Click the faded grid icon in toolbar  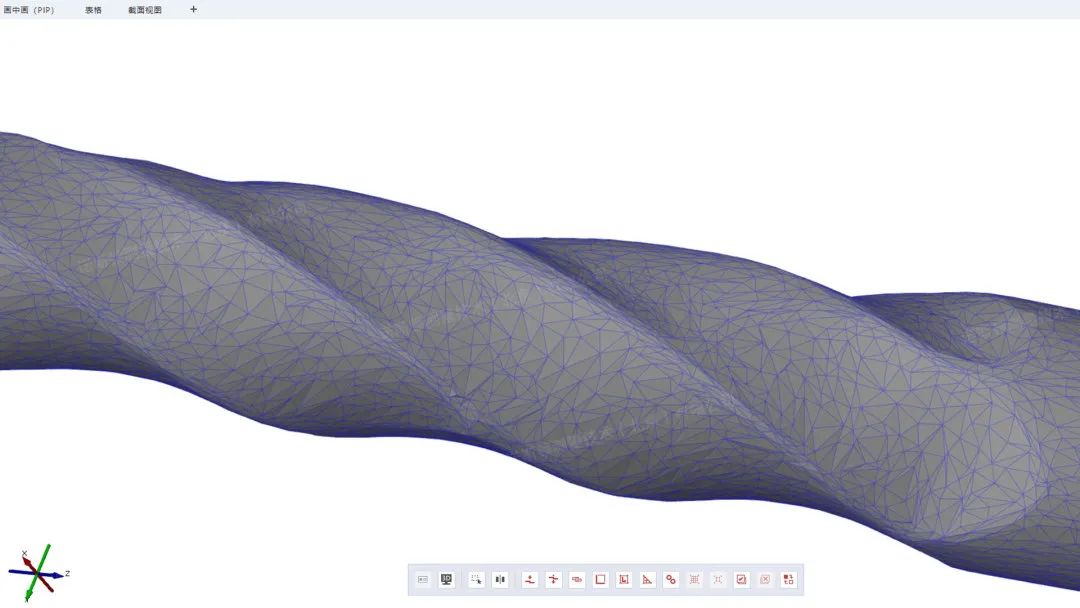coord(695,579)
